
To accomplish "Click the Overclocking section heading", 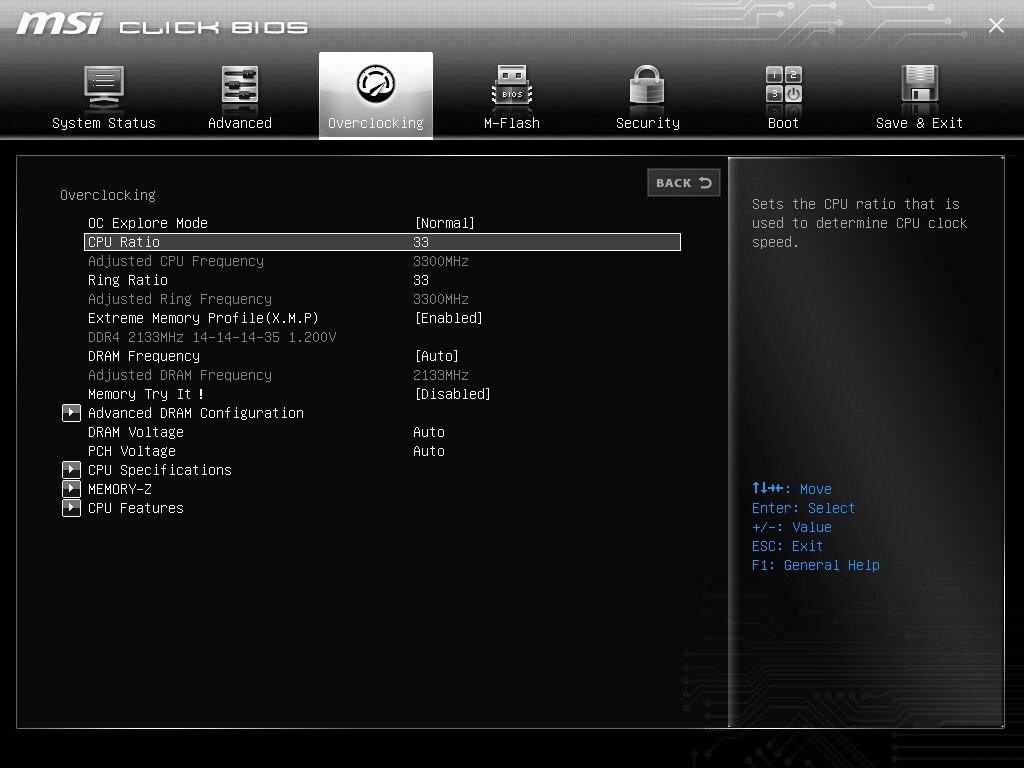I will click(108, 195).
